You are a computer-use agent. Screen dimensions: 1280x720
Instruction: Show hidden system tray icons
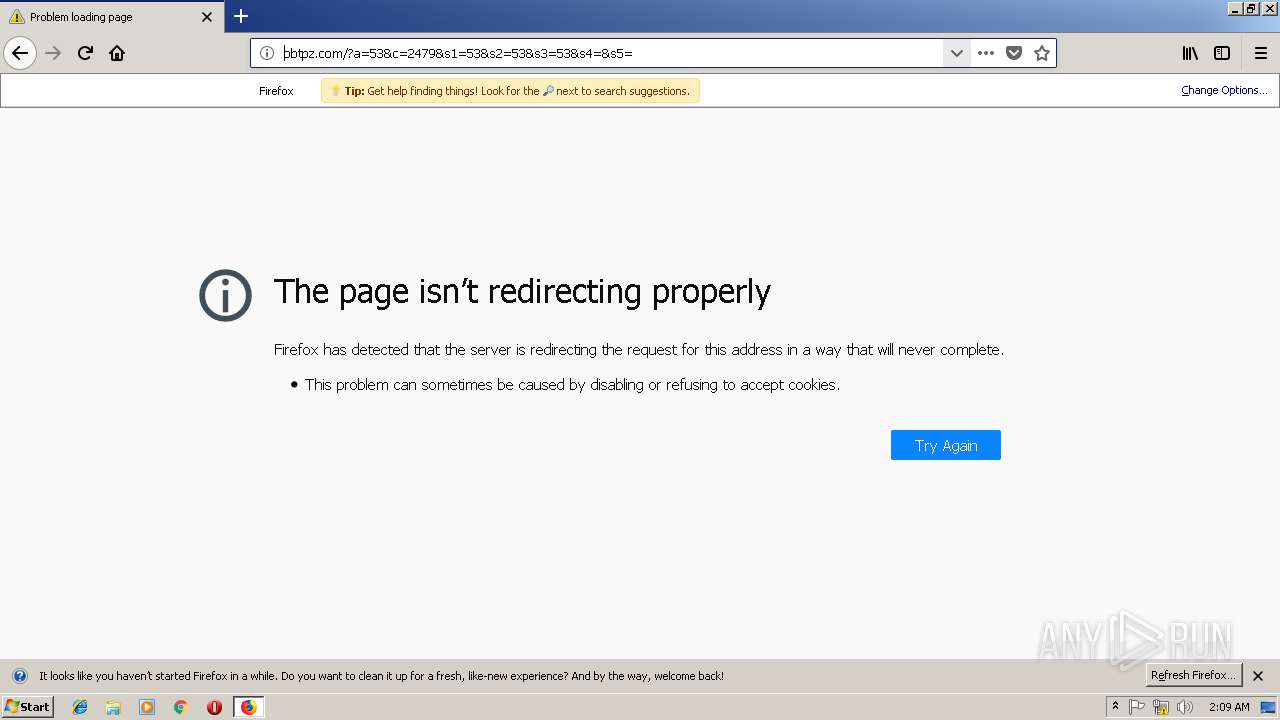pos(1116,707)
